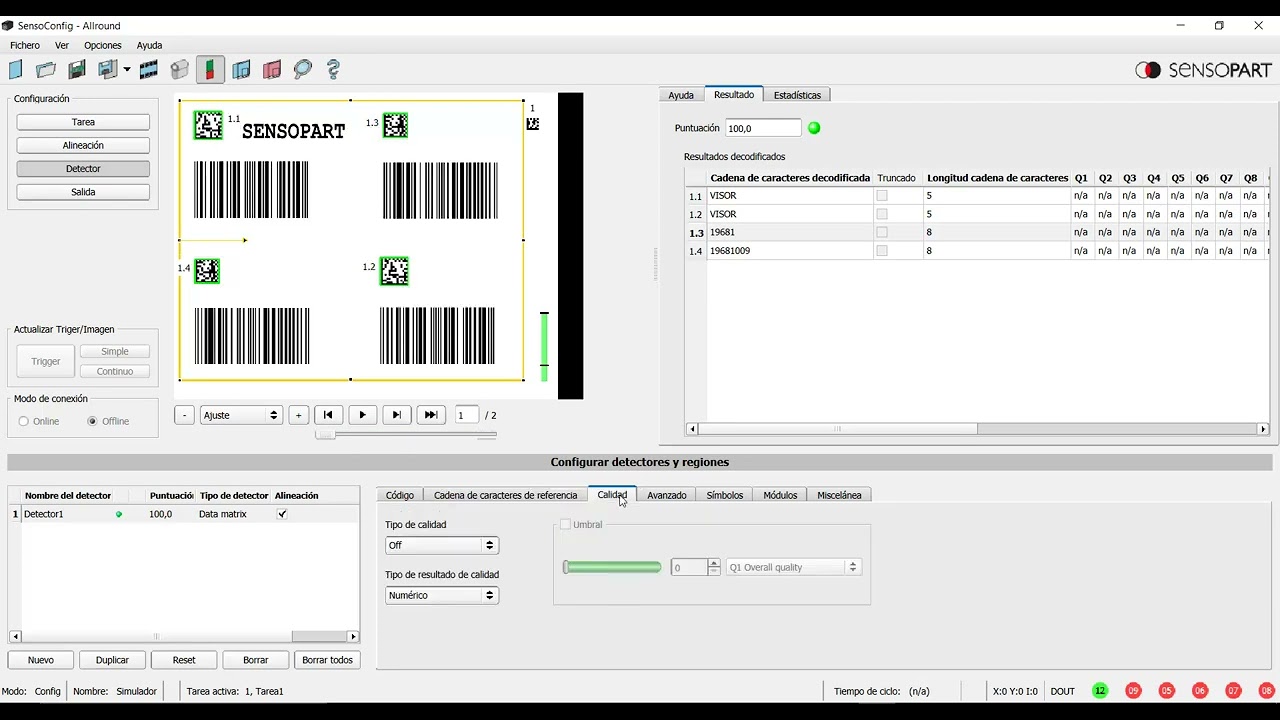The height and width of the screenshot is (720, 1280).
Task: Open the Fichero menu
Action: pos(25,45)
